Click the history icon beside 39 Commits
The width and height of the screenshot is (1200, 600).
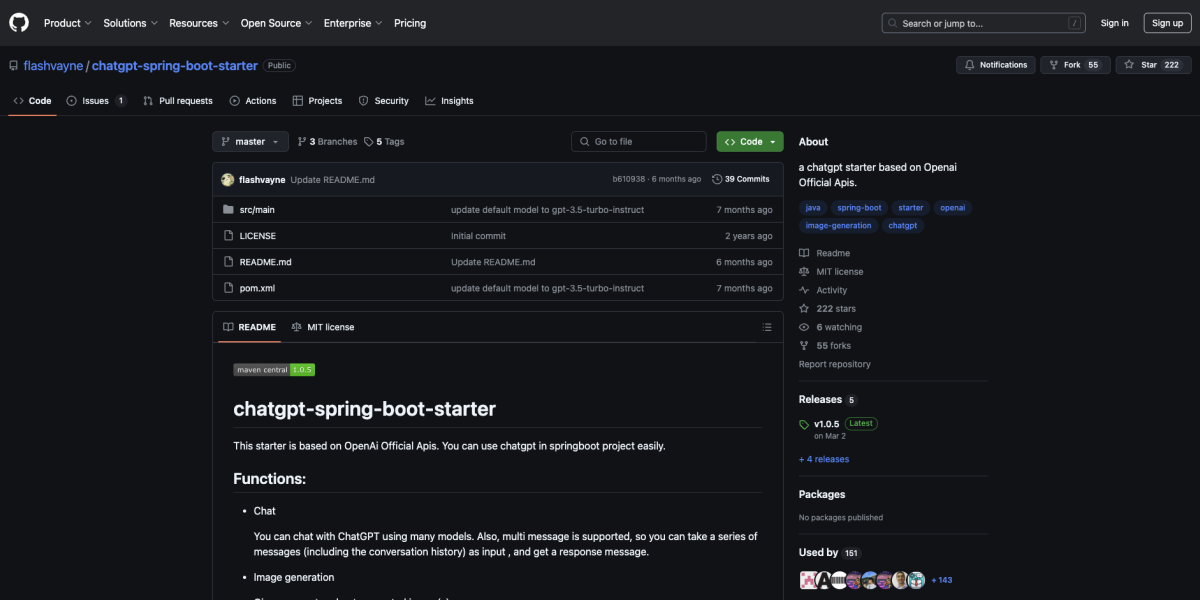click(719, 178)
